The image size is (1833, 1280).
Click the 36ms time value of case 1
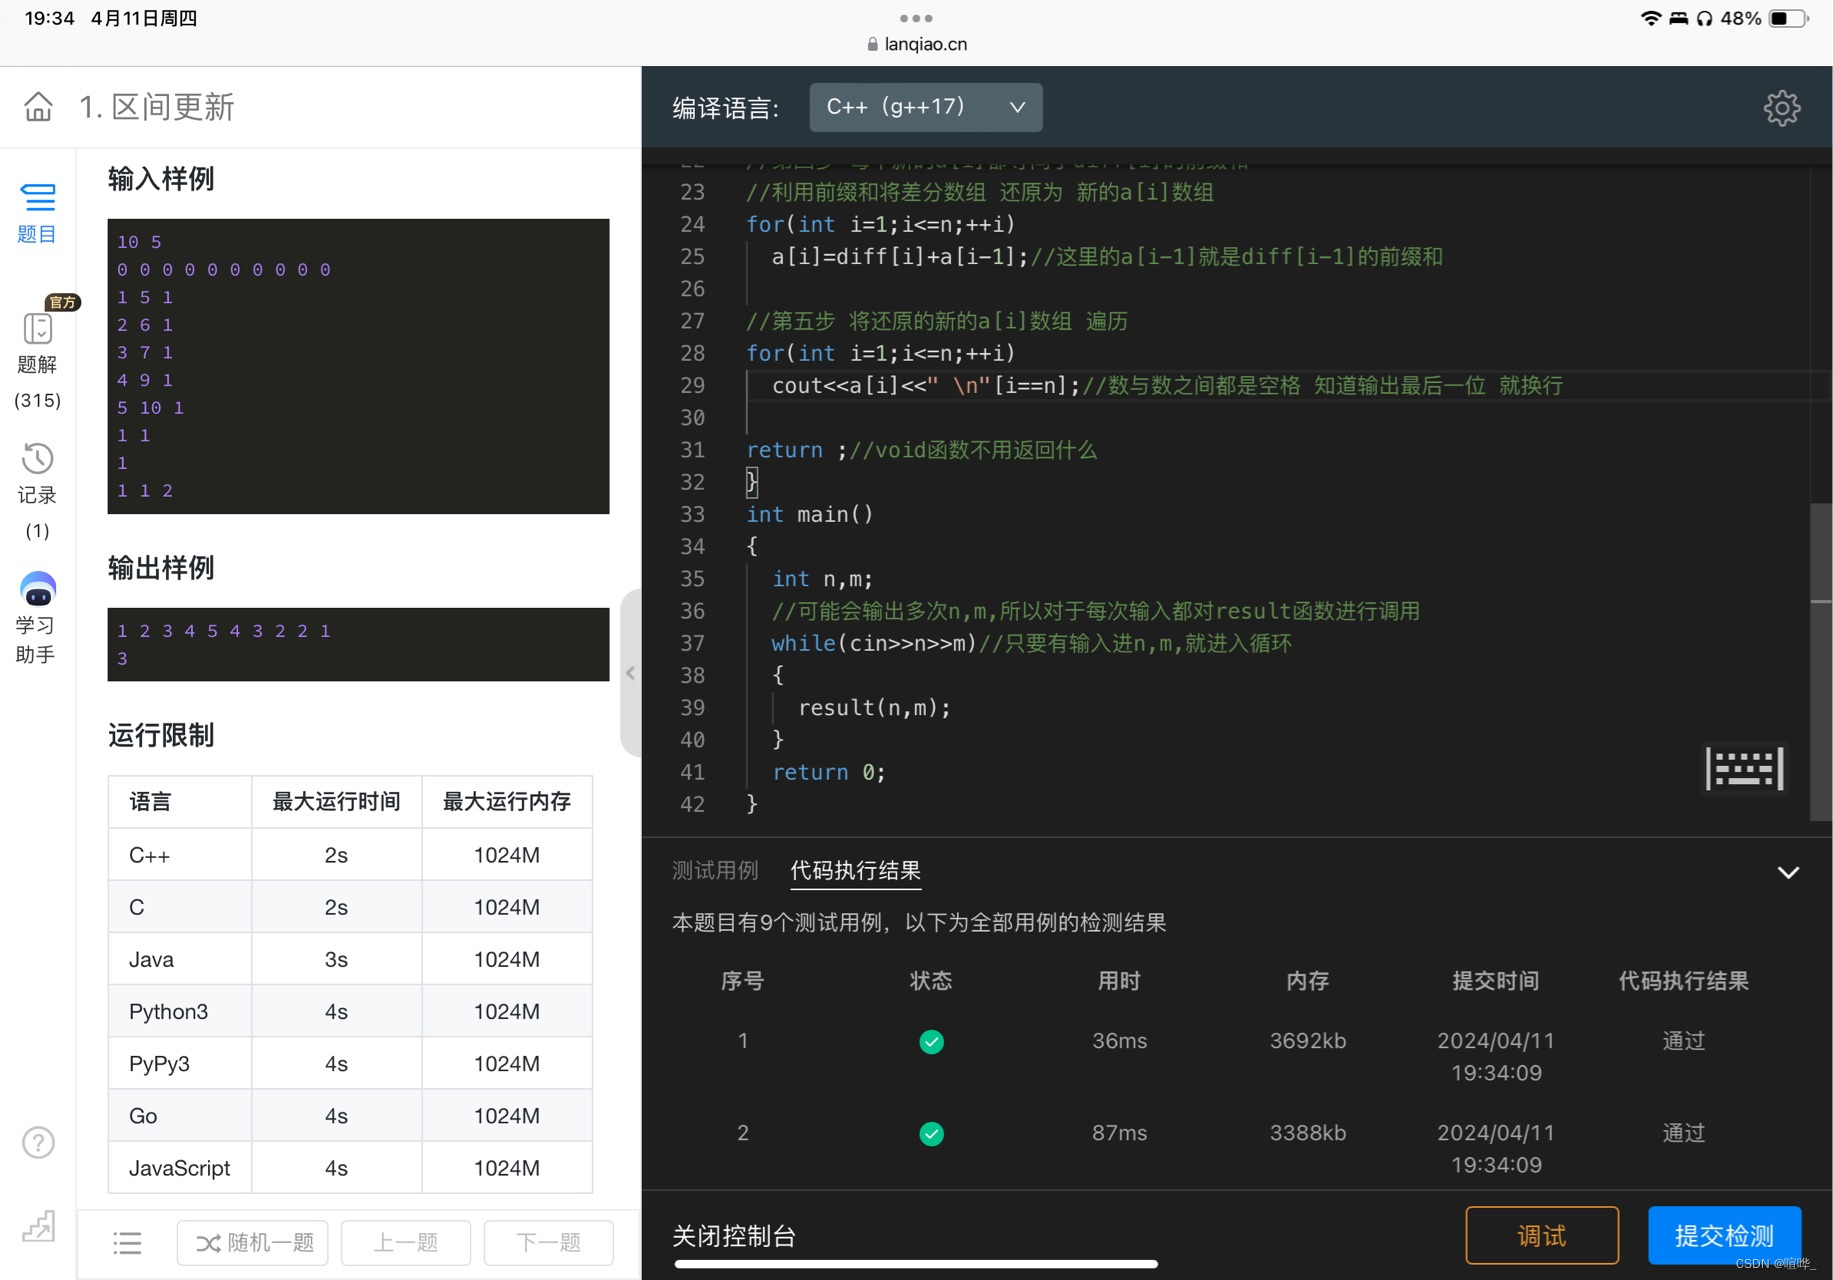click(1119, 1041)
